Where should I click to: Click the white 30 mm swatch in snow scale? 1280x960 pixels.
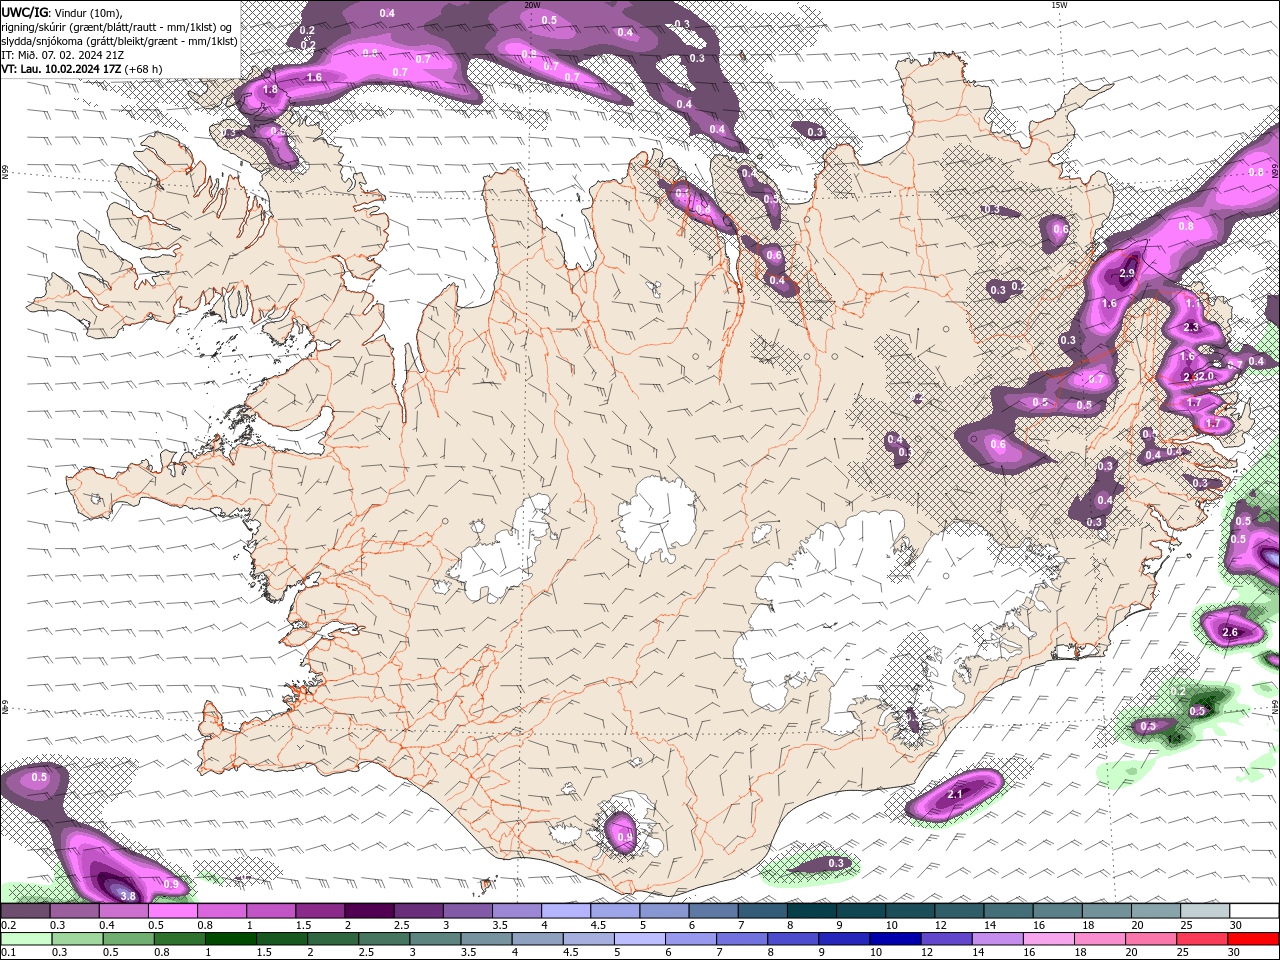(x=1253, y=911)
